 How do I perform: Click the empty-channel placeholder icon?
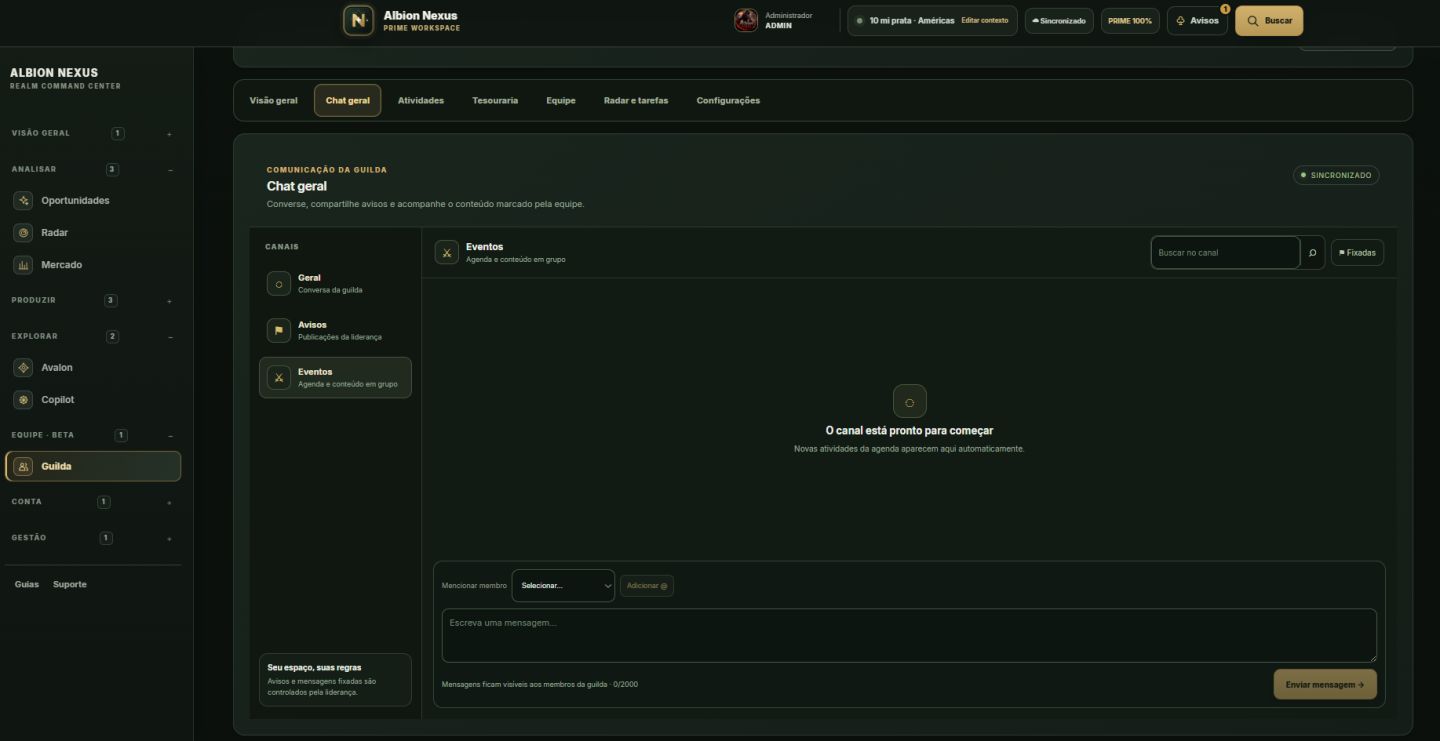(909, 402)
